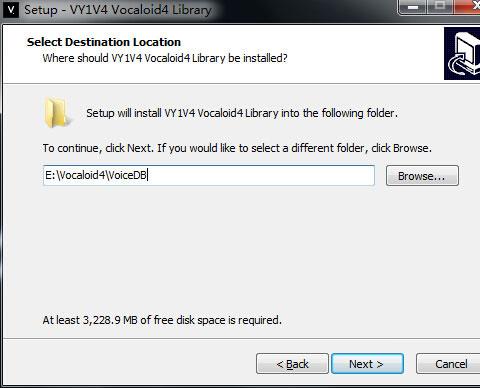The height and width of the screenshot is (388, 480).
Task: Go to the previous step with Back
Action: coord(292,364)
